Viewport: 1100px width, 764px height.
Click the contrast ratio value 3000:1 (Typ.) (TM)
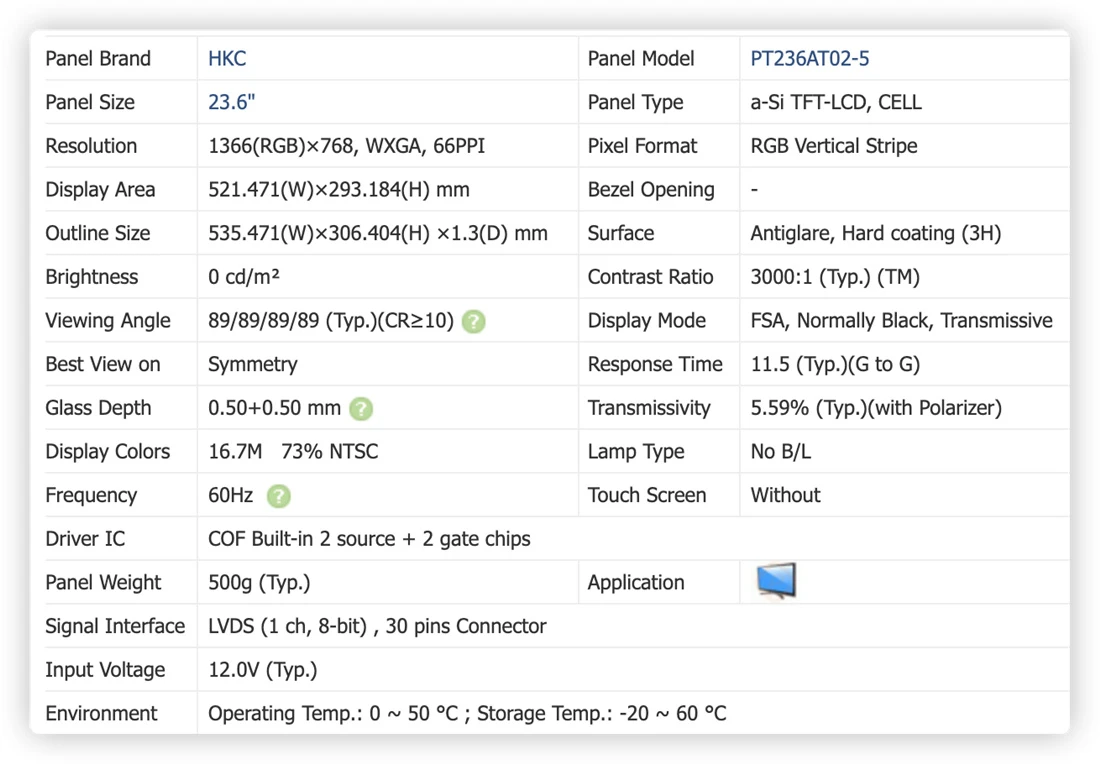(x=835, y=276)
